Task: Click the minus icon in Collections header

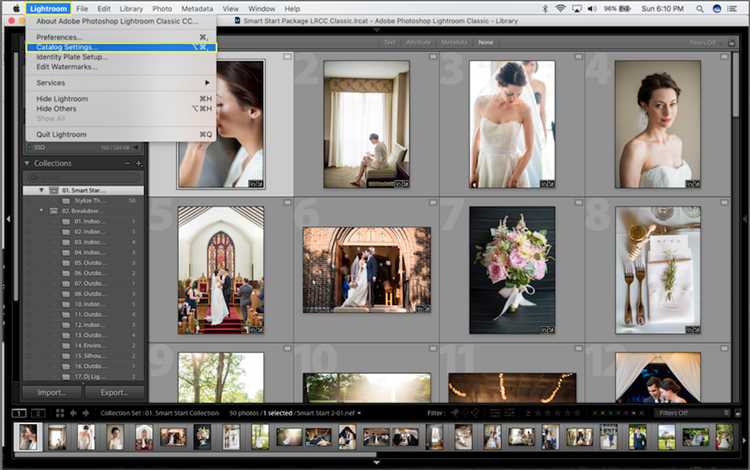Action: [x=127, y=164]
